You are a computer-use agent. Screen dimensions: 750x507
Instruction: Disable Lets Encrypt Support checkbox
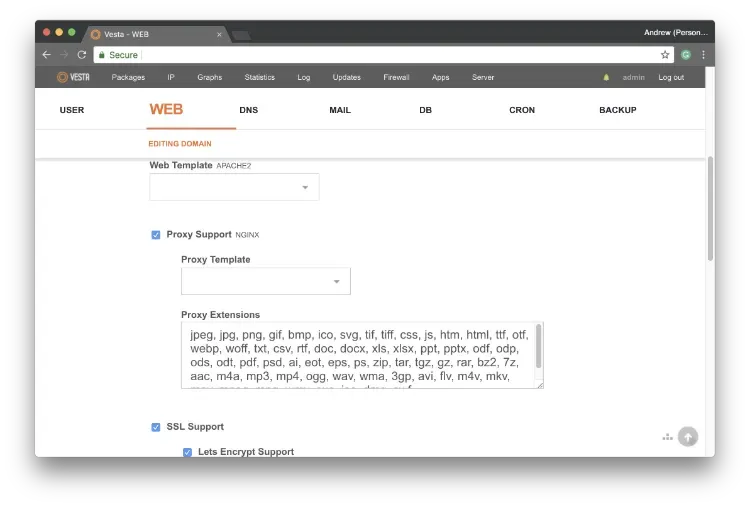tap(187, 452)
